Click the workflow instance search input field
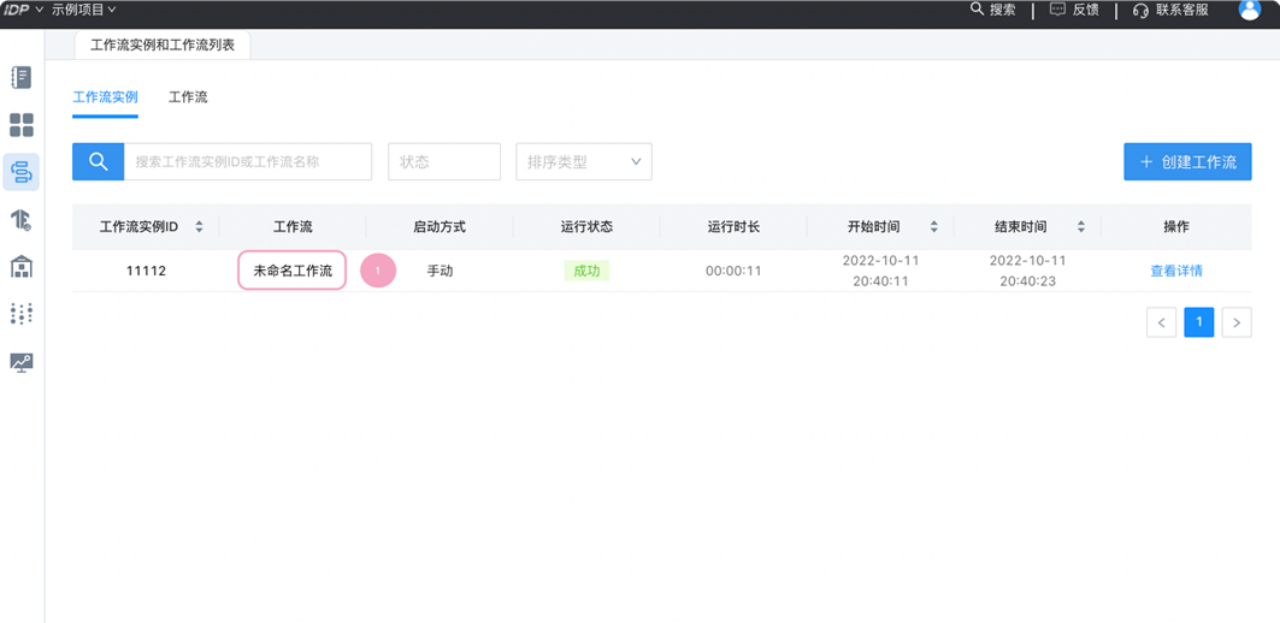The image size is (1280, 623). [x=247, y=162]
